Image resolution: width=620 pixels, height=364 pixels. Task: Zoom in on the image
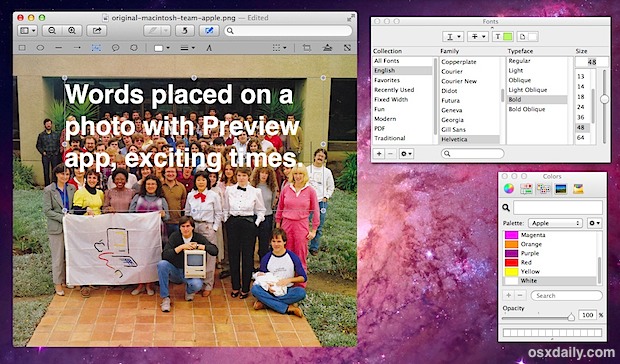(x=72, y=30)
